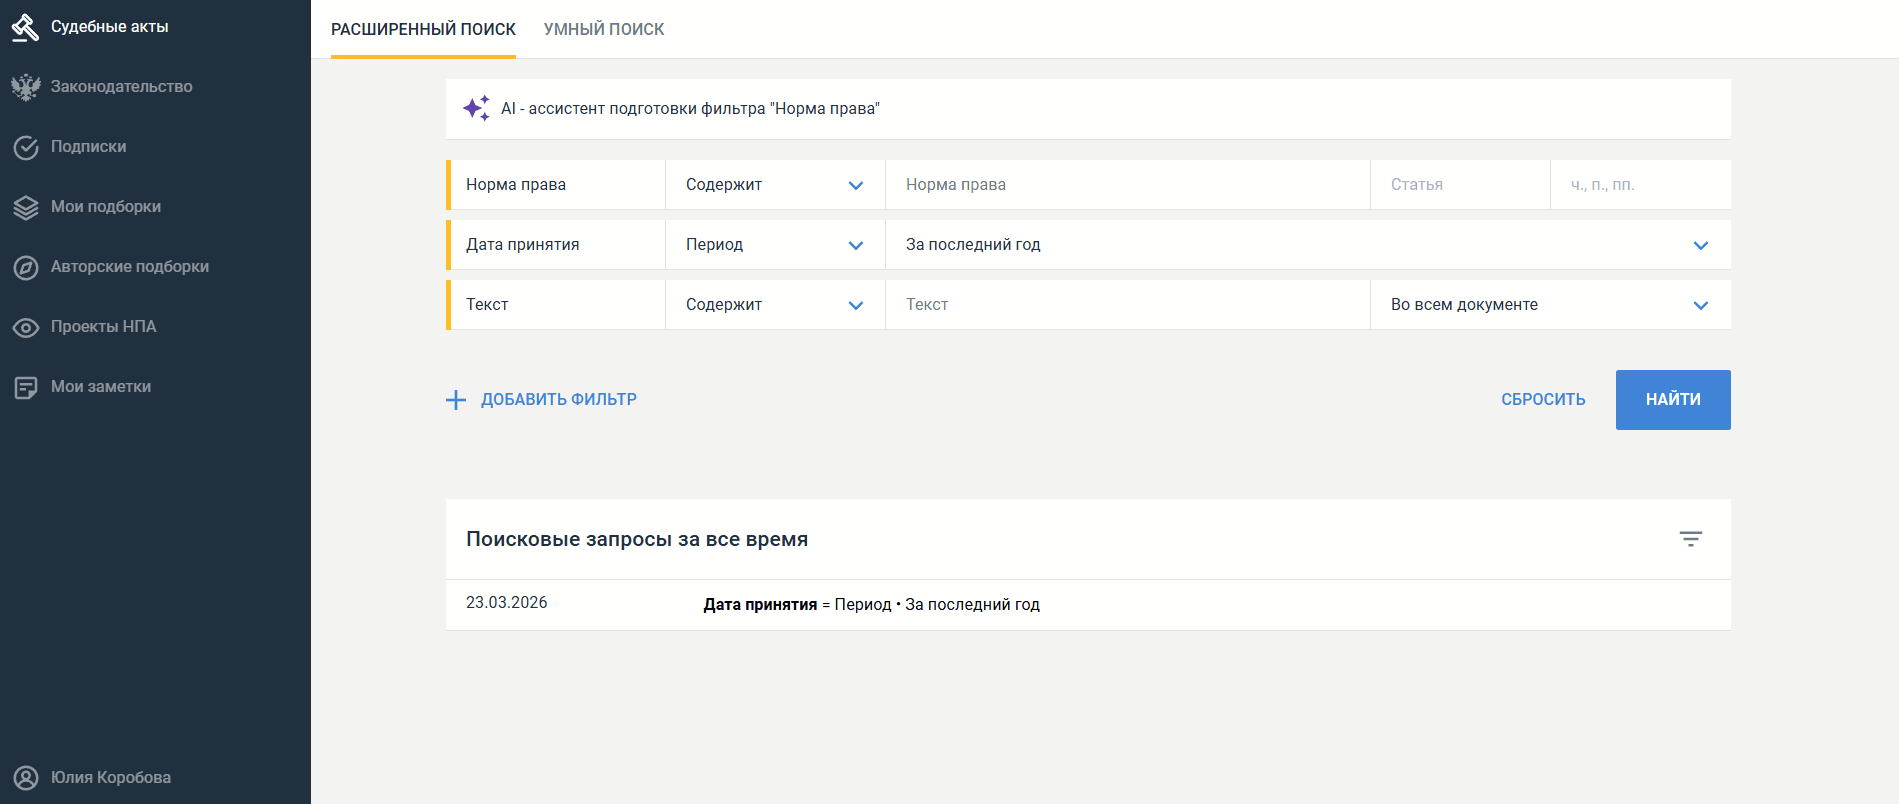The height and width of the screenshot is (804, 1899).
Task: Open Законодательство via the eagle emblem icon
Action: pyautogui.click(x=25, y=87)
